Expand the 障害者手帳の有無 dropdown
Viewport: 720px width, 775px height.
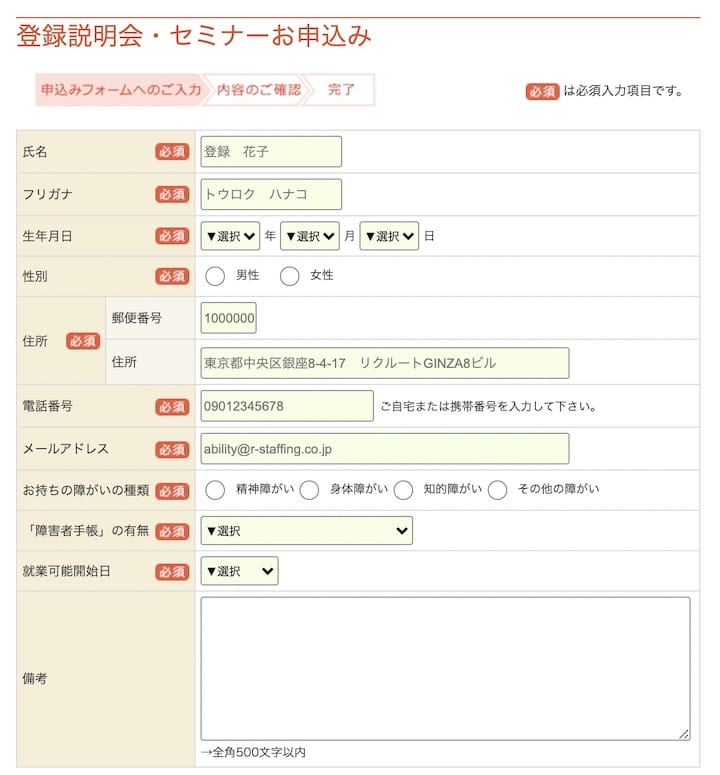306,531
